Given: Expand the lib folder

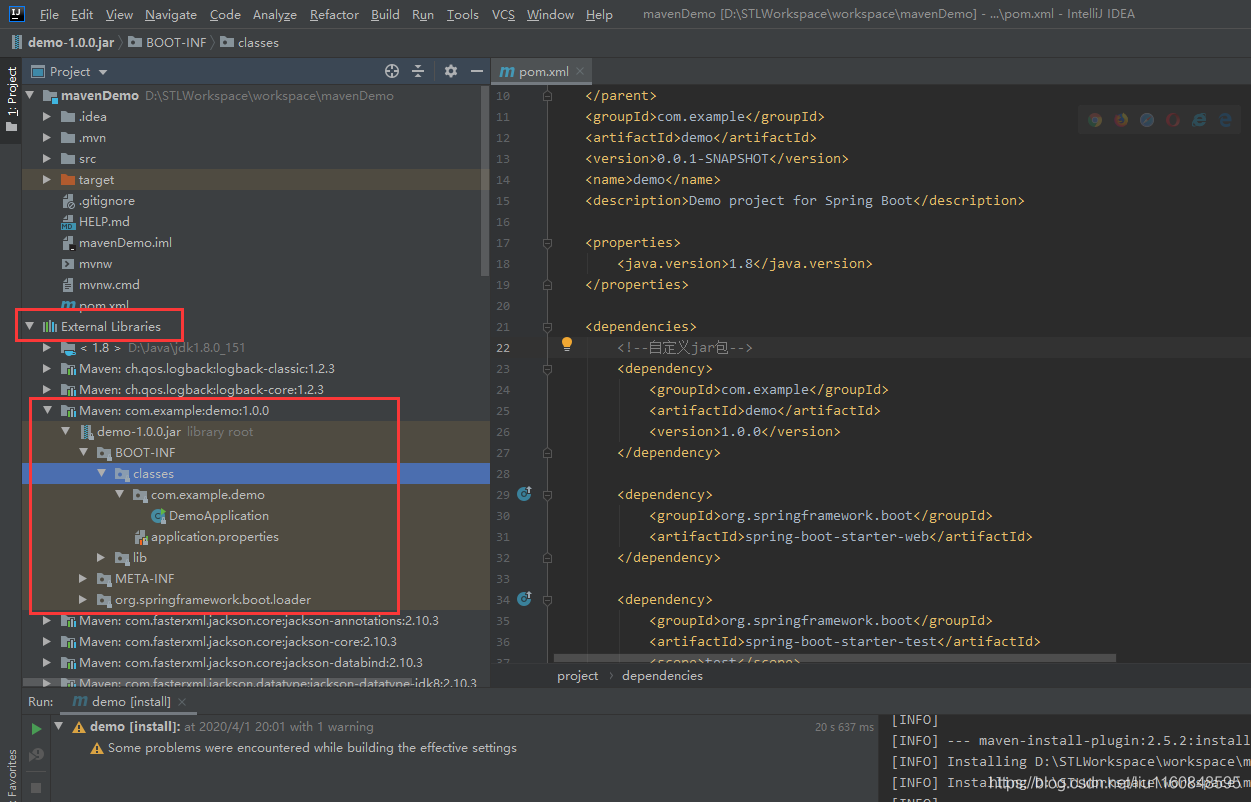Looking at the screenshot, I should coord(101,558).
